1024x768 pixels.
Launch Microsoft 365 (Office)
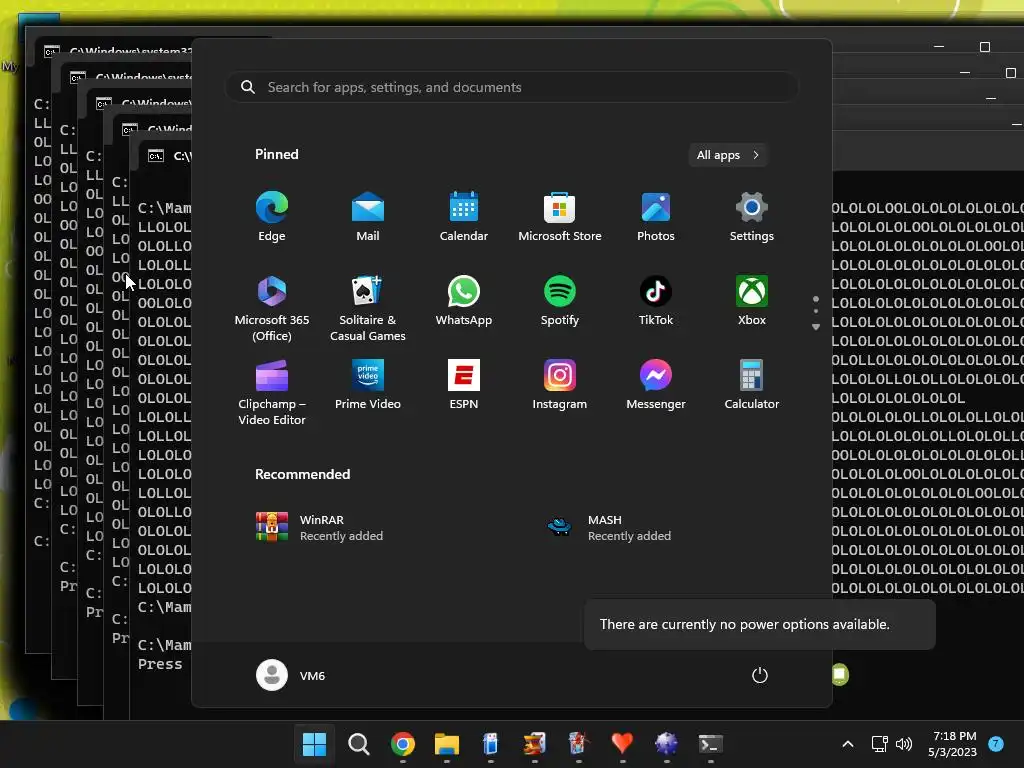coord(272,308)
